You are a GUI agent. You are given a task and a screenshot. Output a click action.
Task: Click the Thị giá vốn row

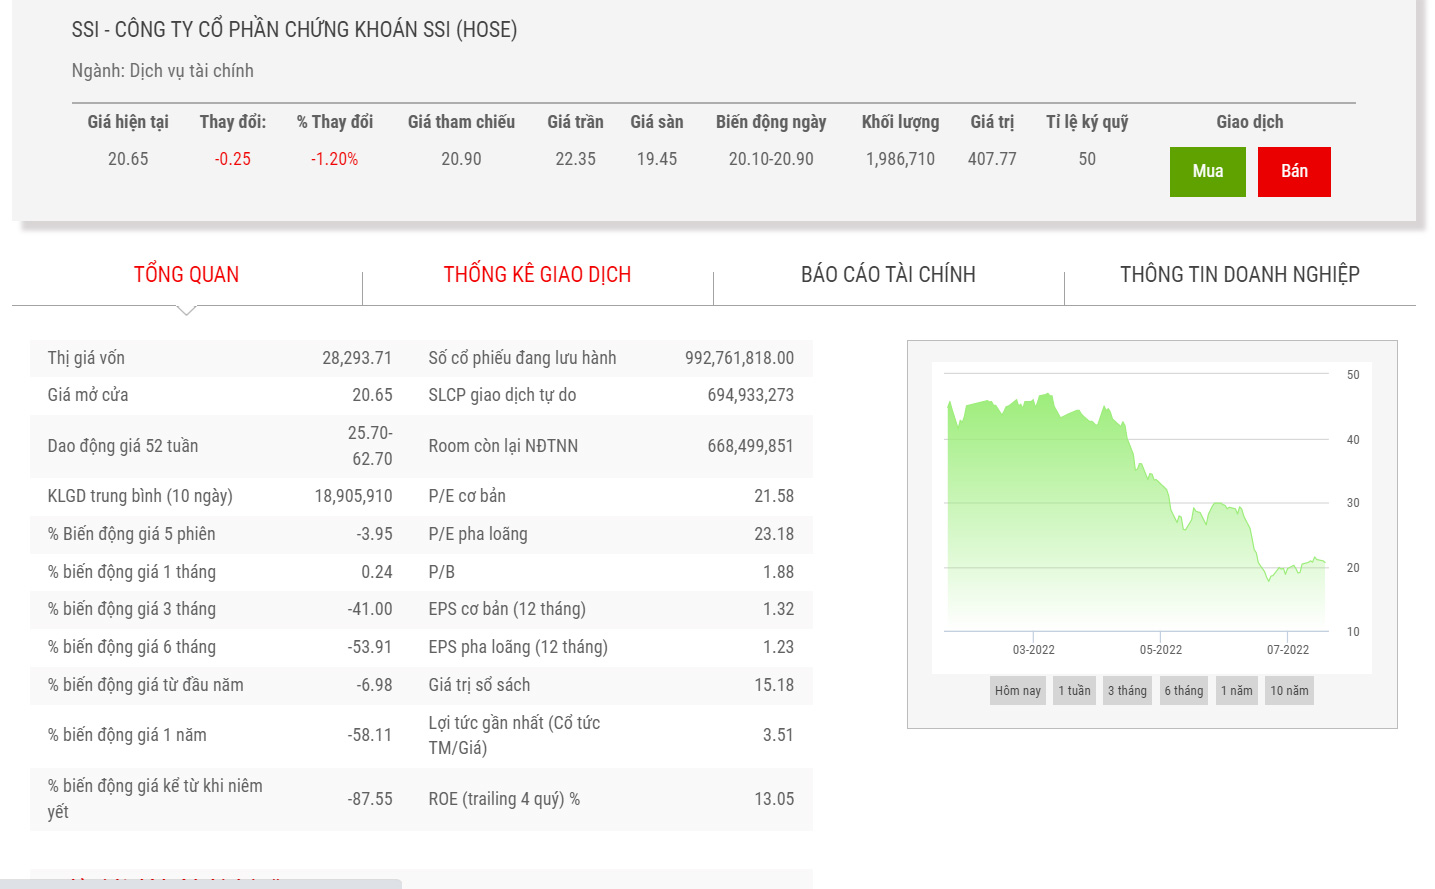220,358
